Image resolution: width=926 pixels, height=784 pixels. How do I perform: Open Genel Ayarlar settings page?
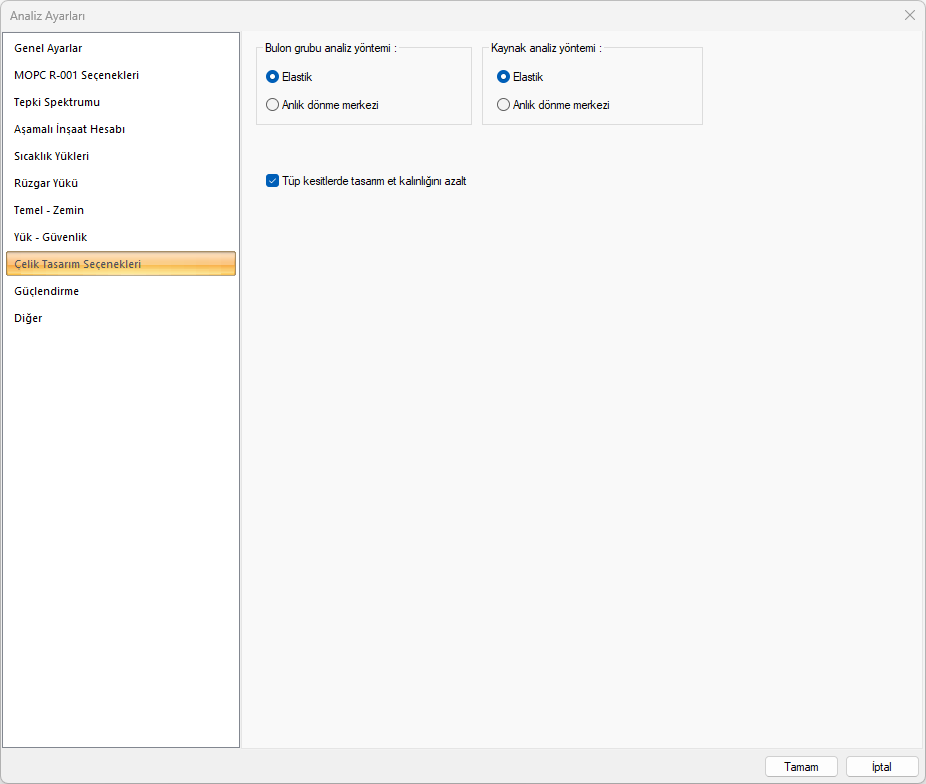(48, 48)
